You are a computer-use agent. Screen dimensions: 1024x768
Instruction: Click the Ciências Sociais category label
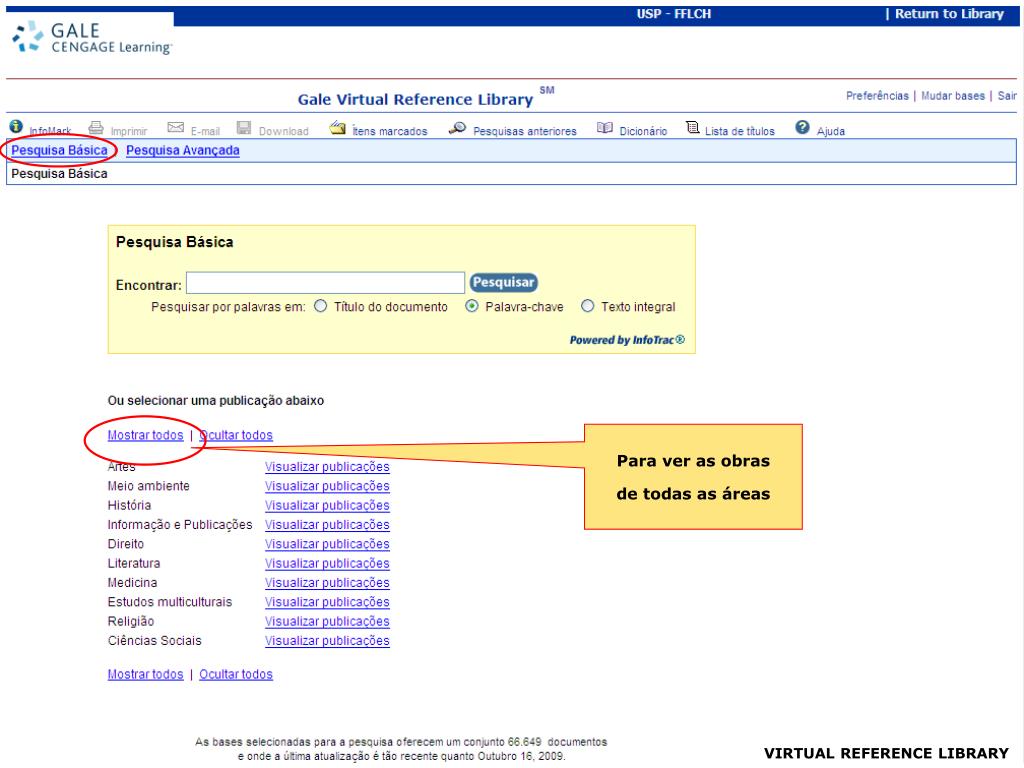tap(154, 641)
